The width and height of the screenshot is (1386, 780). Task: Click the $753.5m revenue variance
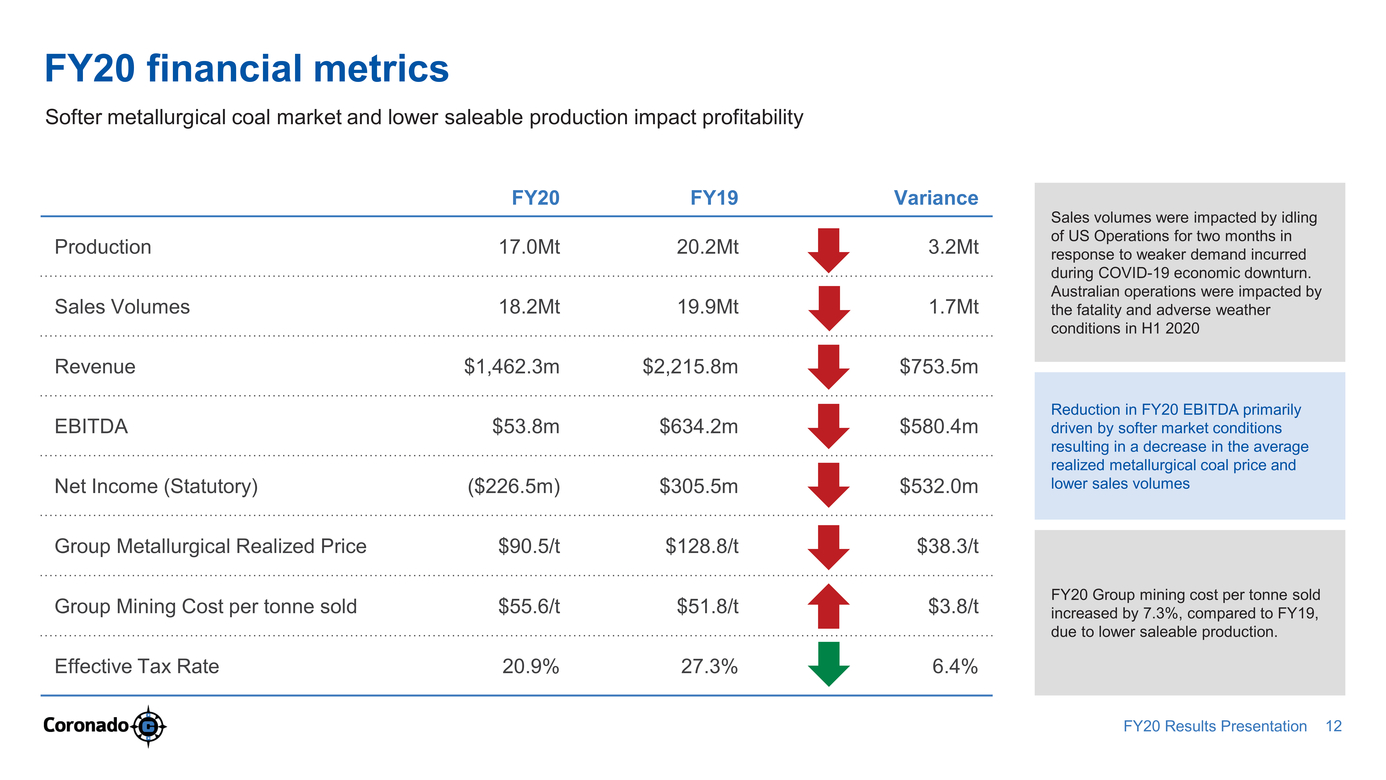(939, 367)
